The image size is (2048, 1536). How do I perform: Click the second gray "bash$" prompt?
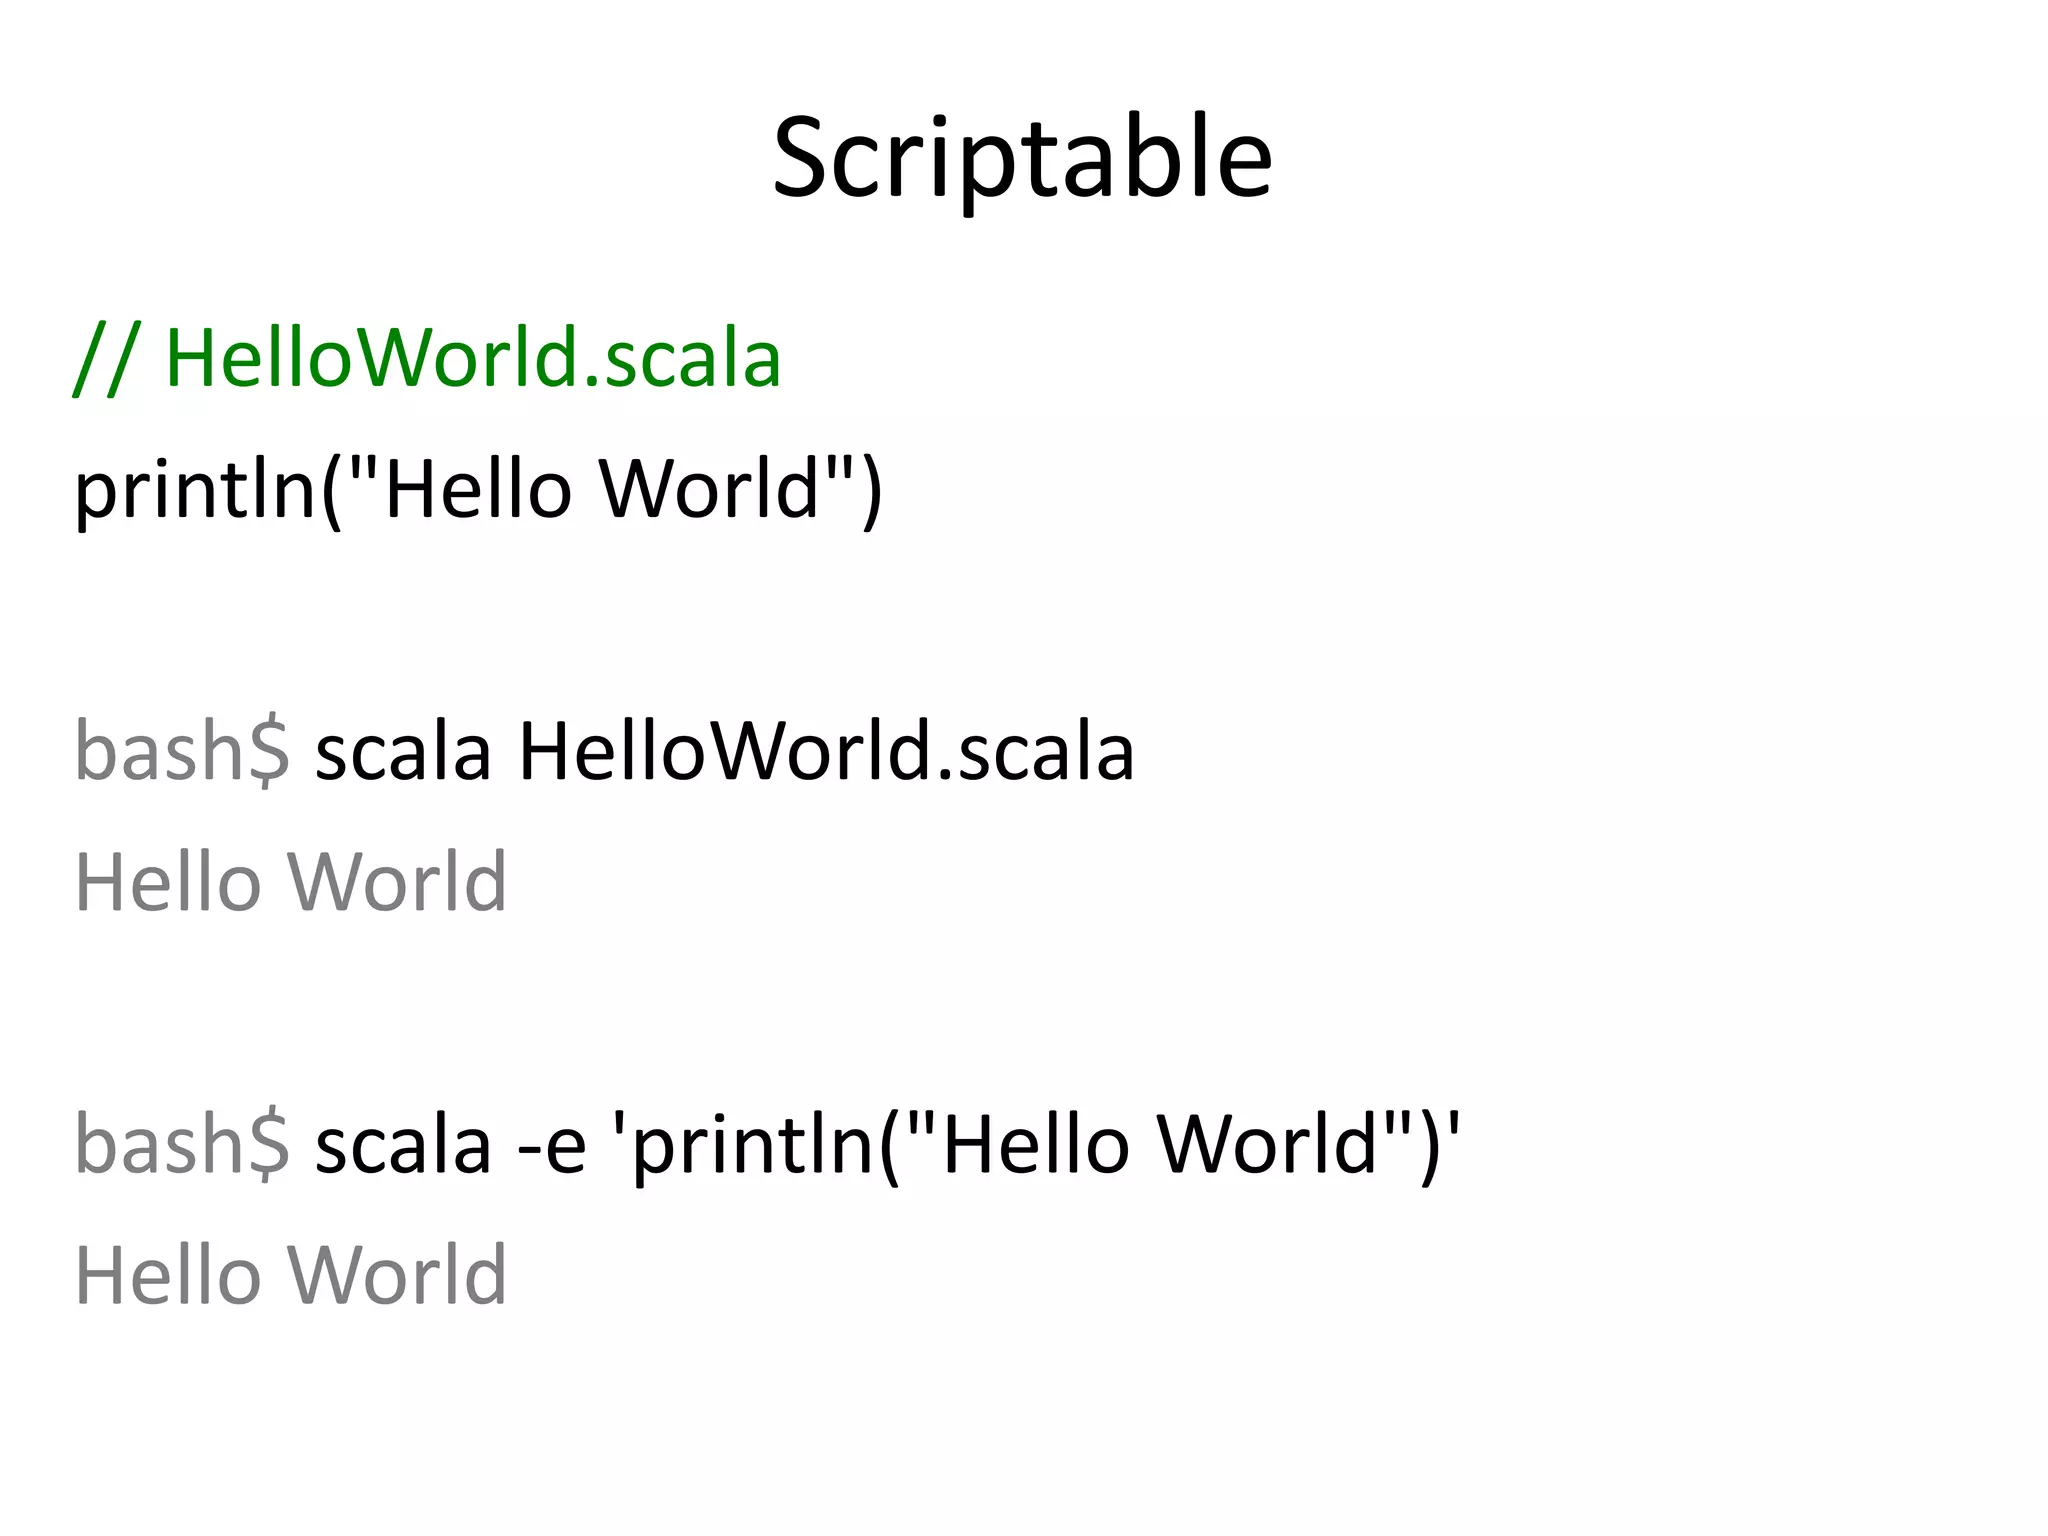point(182,1145)
